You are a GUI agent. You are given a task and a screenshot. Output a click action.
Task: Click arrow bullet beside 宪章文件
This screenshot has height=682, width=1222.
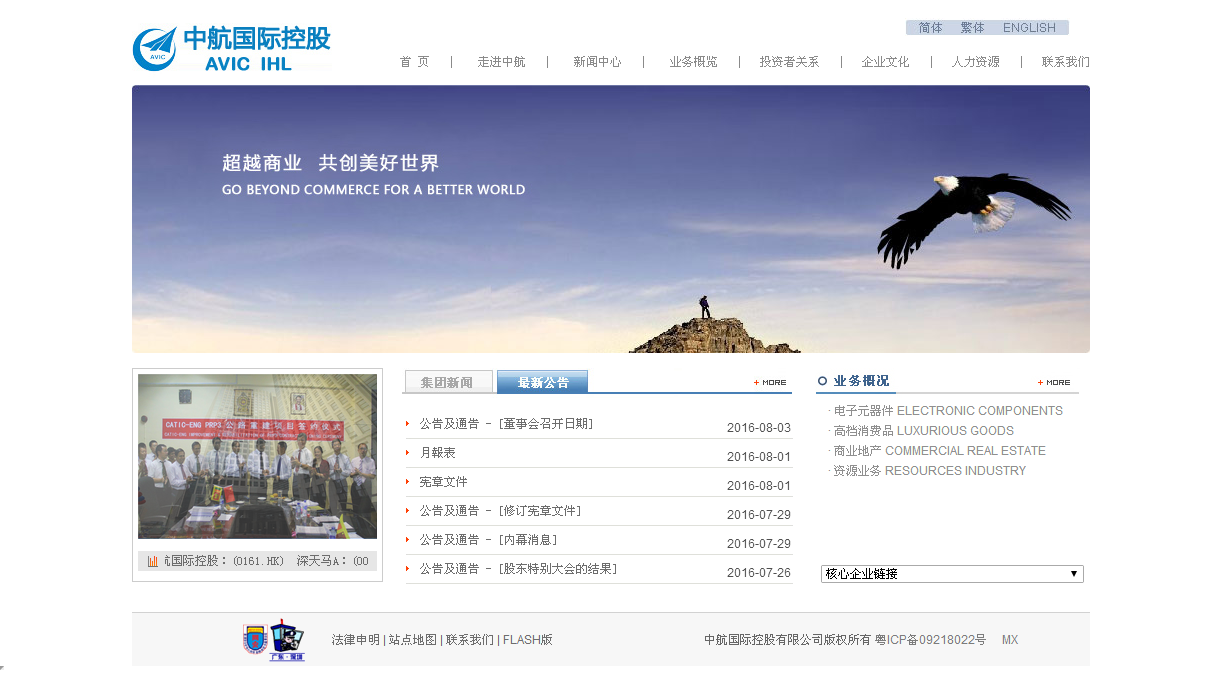[x=408, y=482]
